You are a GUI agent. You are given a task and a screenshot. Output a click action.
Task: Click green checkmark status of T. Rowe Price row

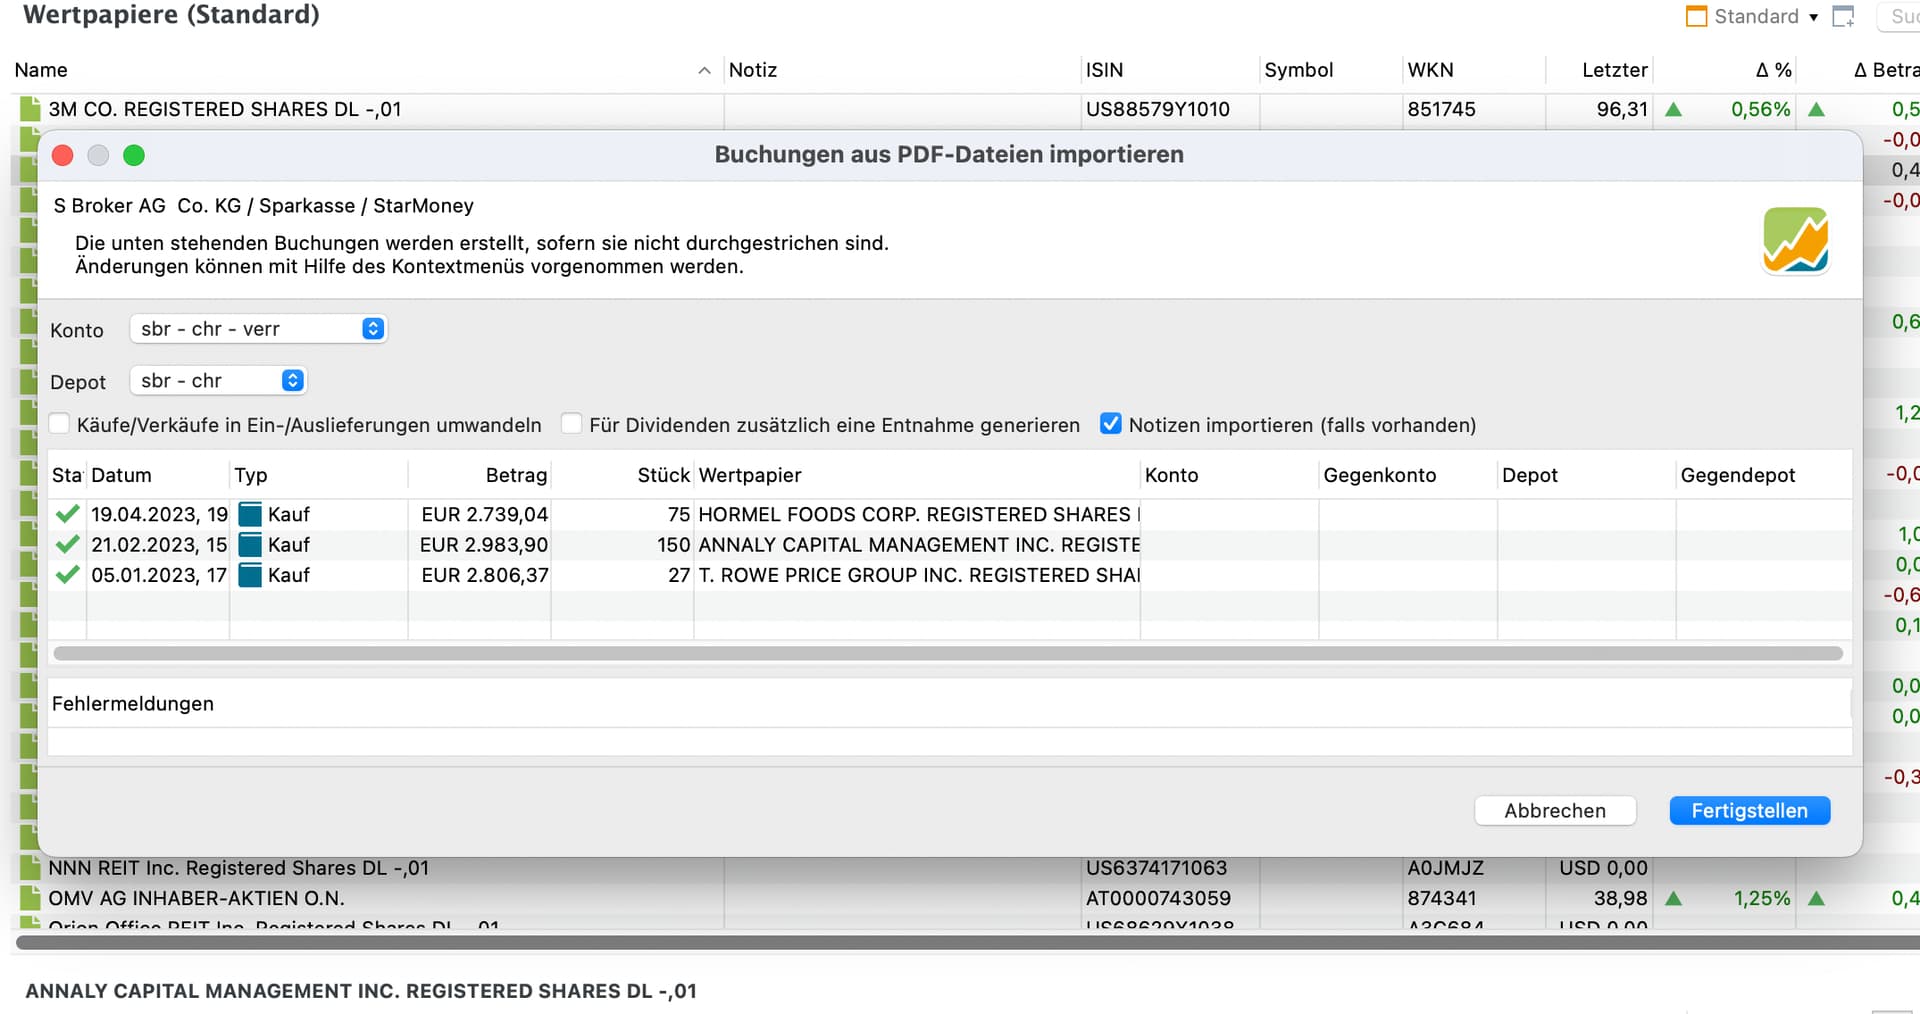point(68,575)
